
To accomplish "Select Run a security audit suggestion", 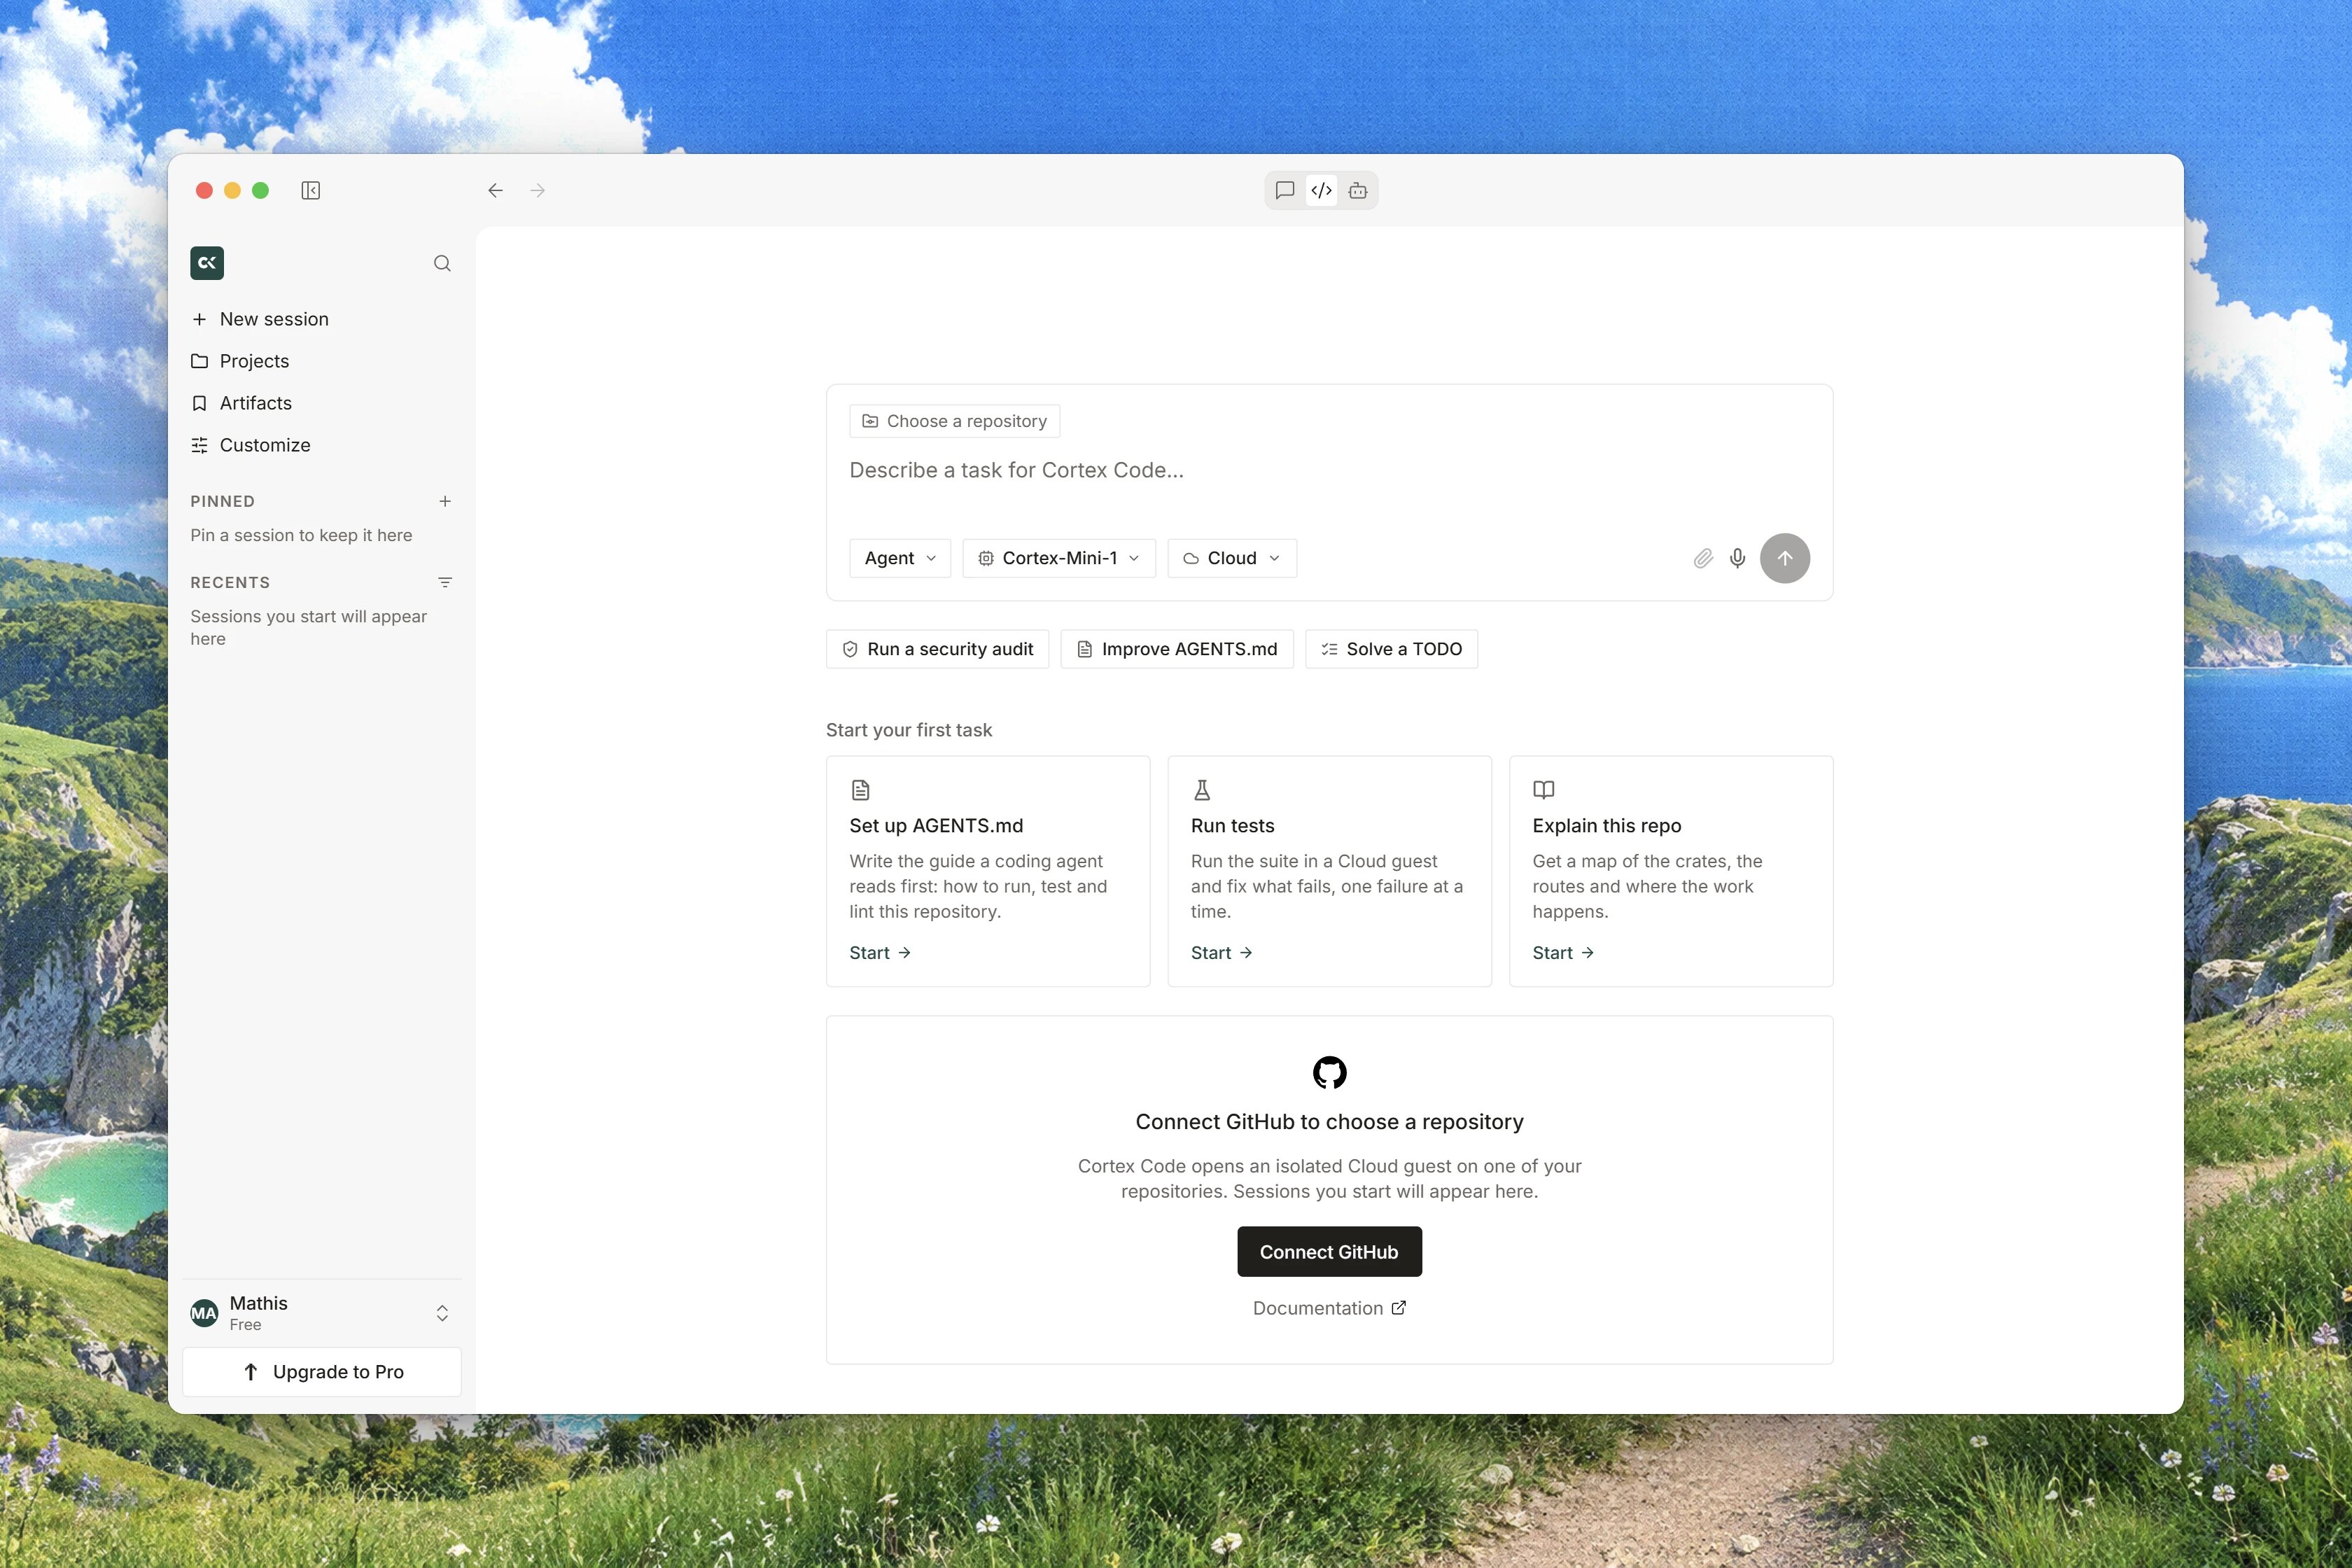I will coord(937,649).
